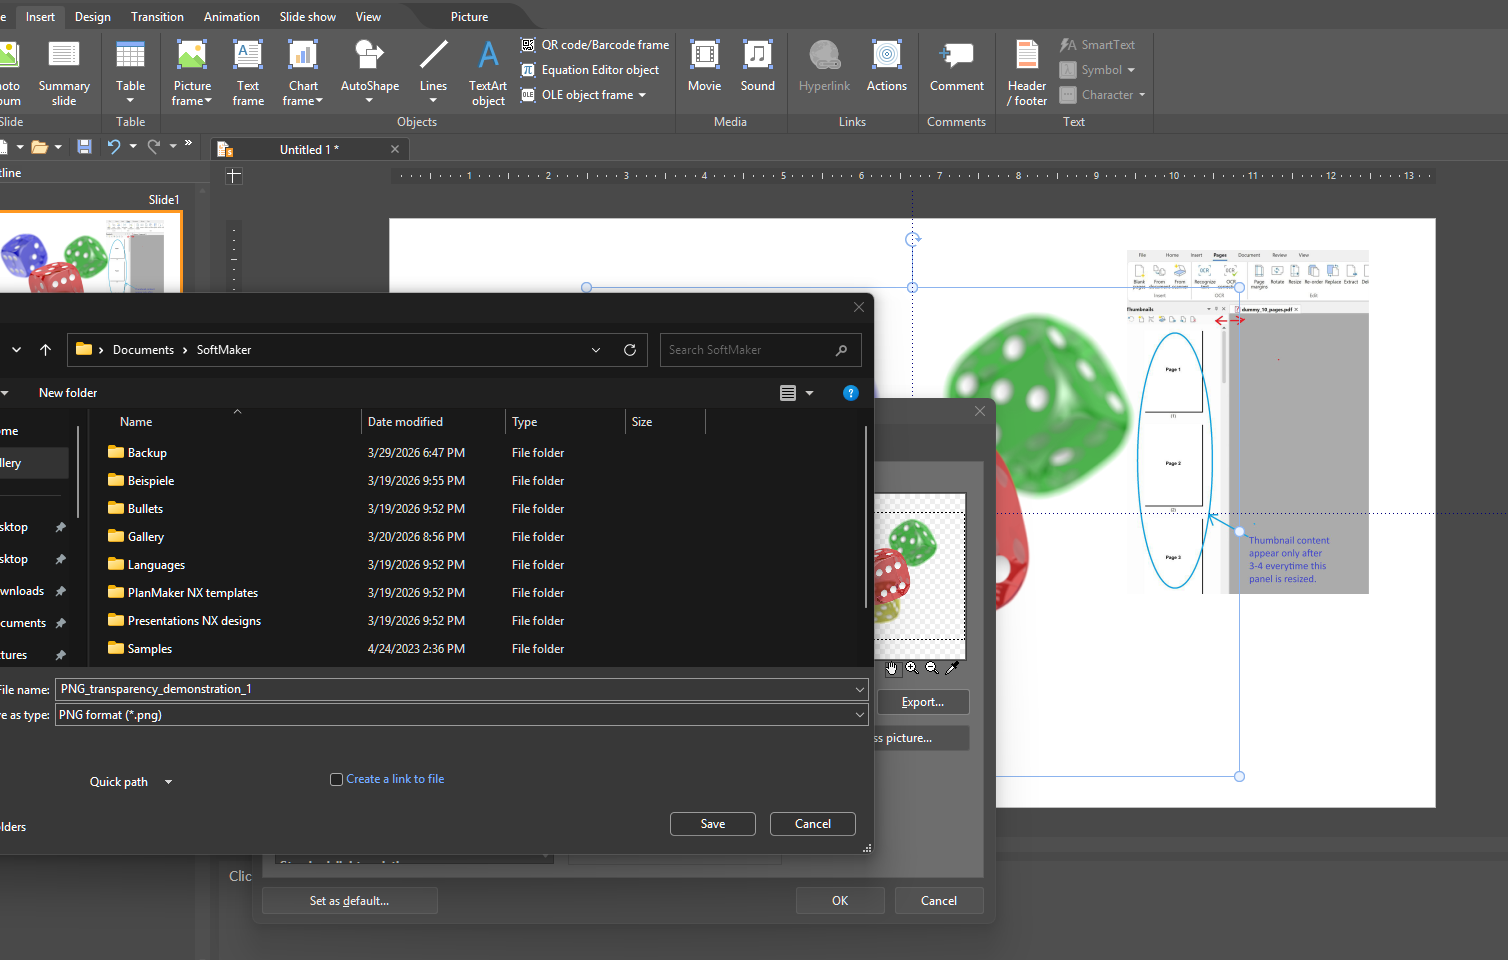Click the Export... button
Screen dimensions: 1508x960
click(x=922, y=702)
